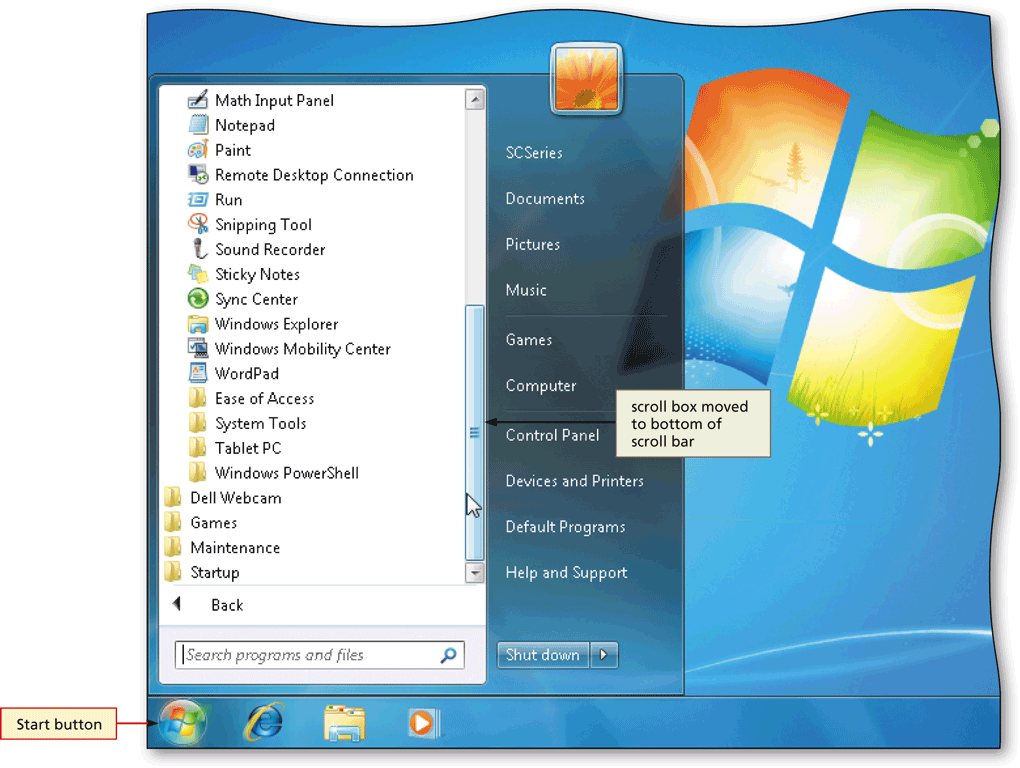Click the magnifier search icon
This screenshot has width=1020, height=768.
448,655
